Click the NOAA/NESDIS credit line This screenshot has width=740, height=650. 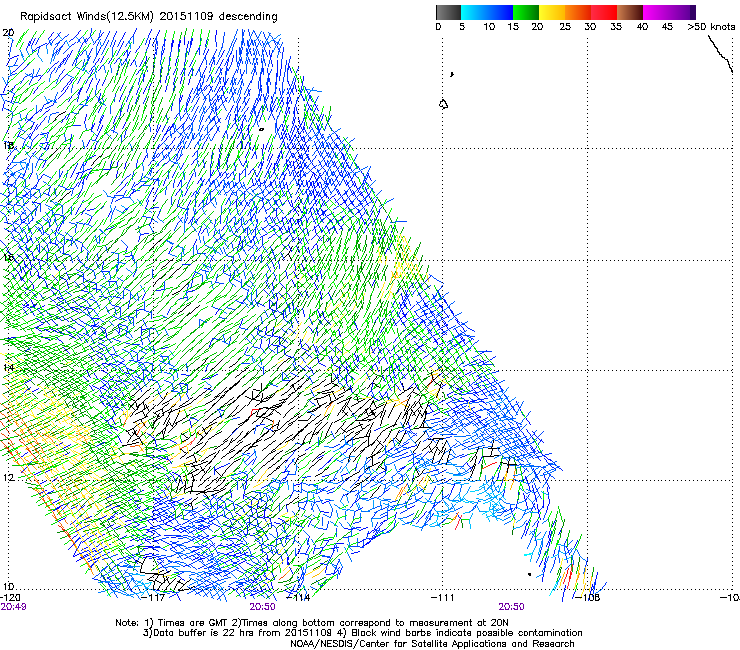point(432,644)
